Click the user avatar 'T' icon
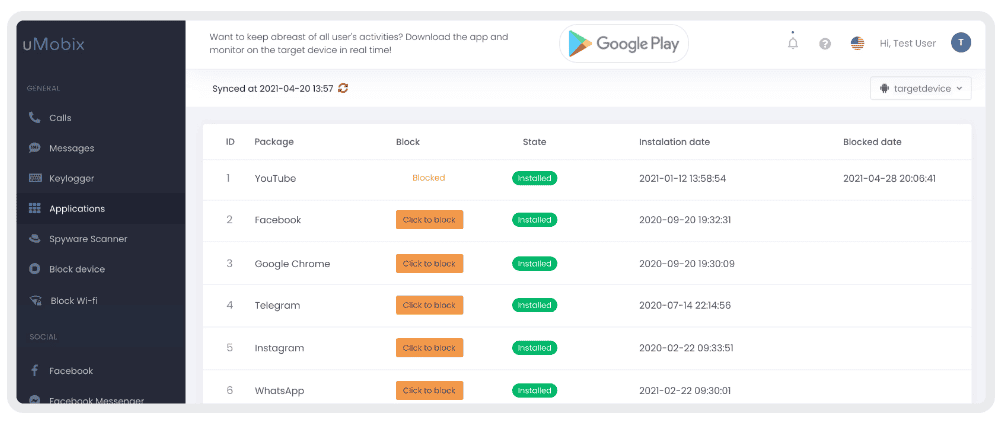The width and height of the screenshot is (1004, 423). (x=960, y=43)
